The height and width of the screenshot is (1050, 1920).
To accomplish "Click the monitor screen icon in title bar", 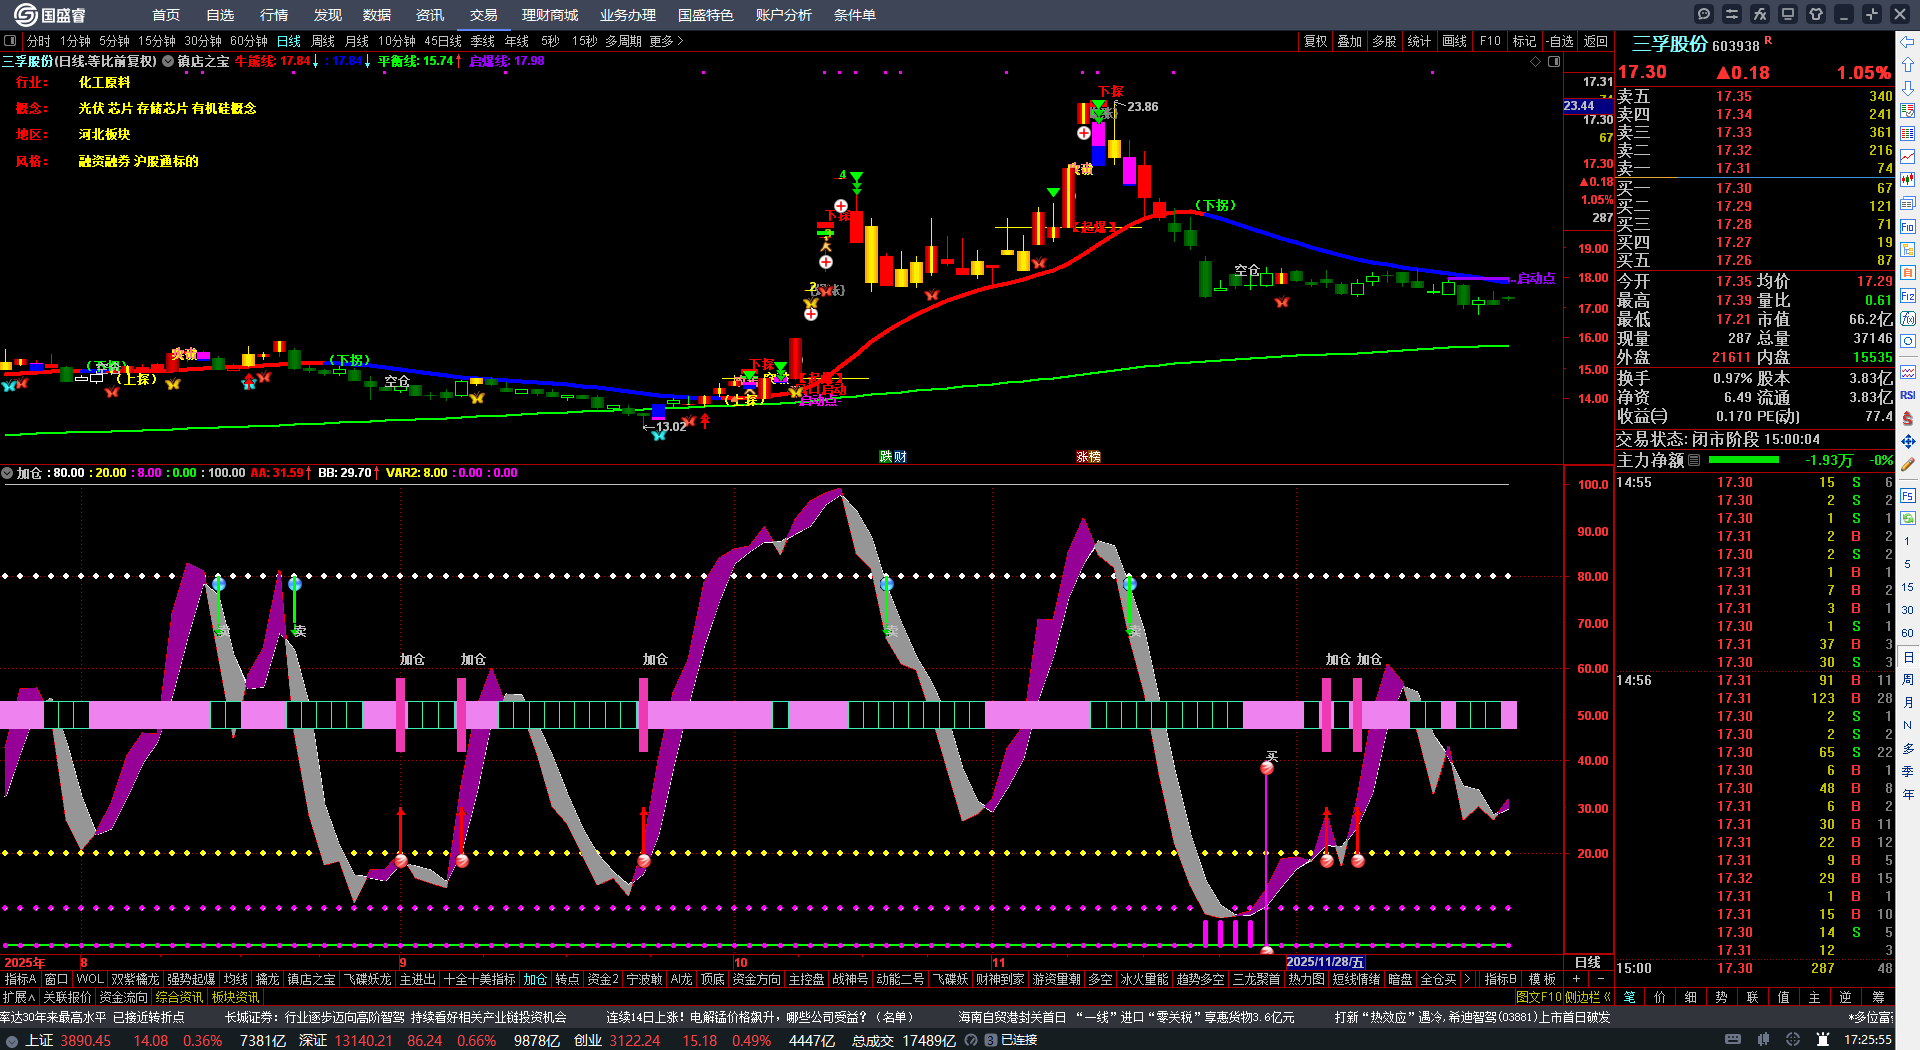I will [x=1788, y=14].
